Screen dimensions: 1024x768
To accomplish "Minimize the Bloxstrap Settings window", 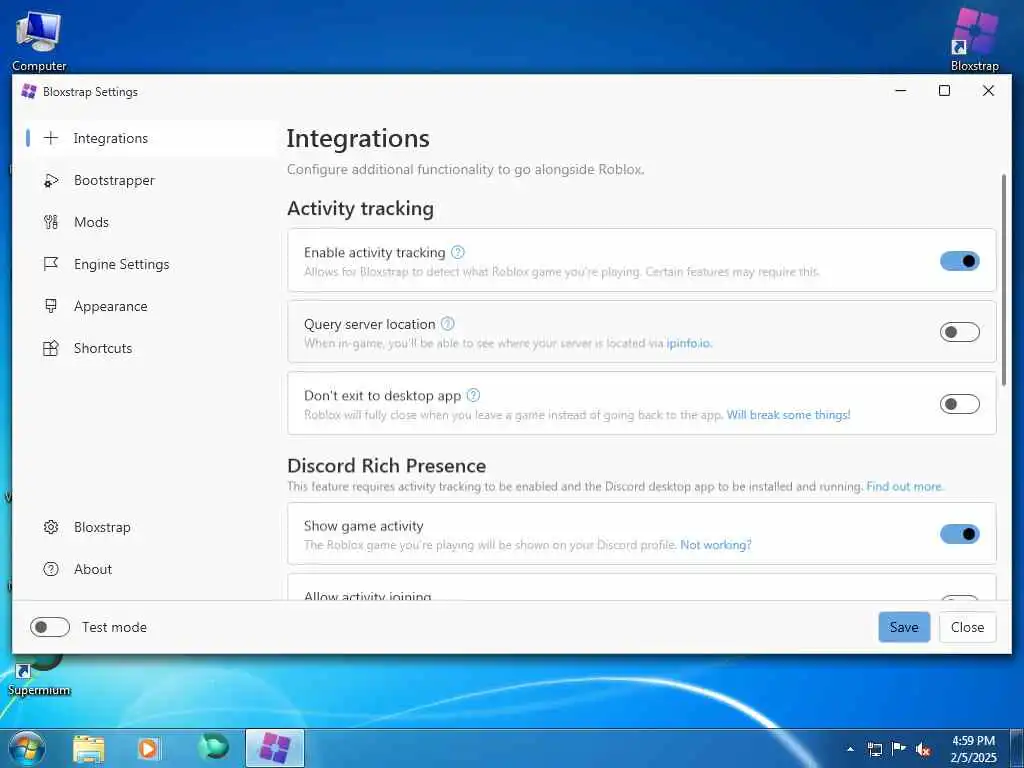I will pyautogui.click(x=901, y=91).
